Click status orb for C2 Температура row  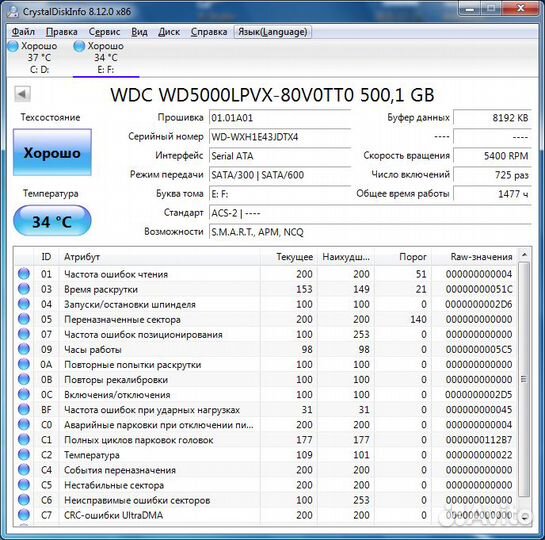(24, 455)
